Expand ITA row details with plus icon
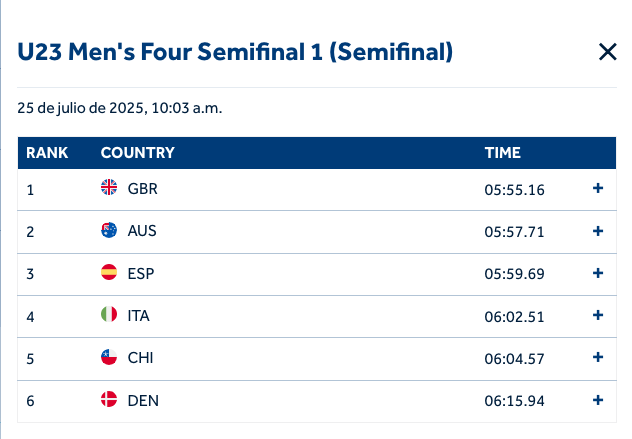632x439 pixels. [598, 315]
